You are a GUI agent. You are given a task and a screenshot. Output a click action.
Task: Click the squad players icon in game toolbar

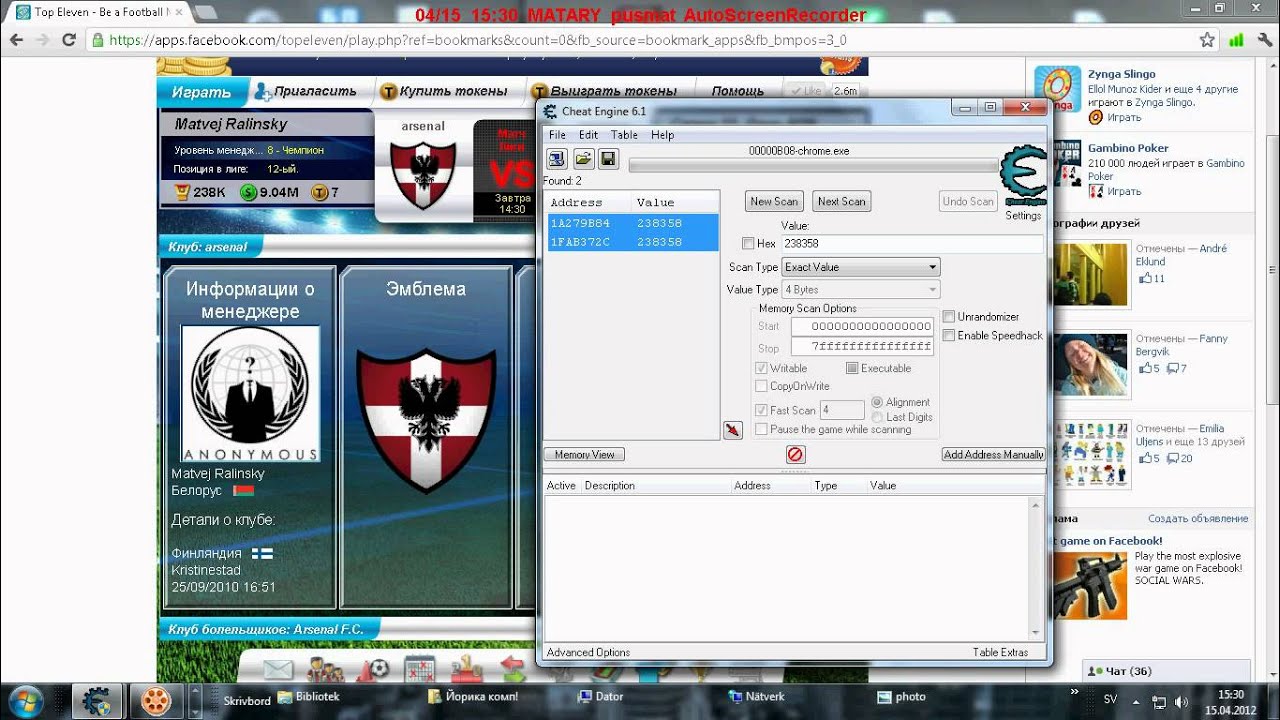click(x=325, y=669)
